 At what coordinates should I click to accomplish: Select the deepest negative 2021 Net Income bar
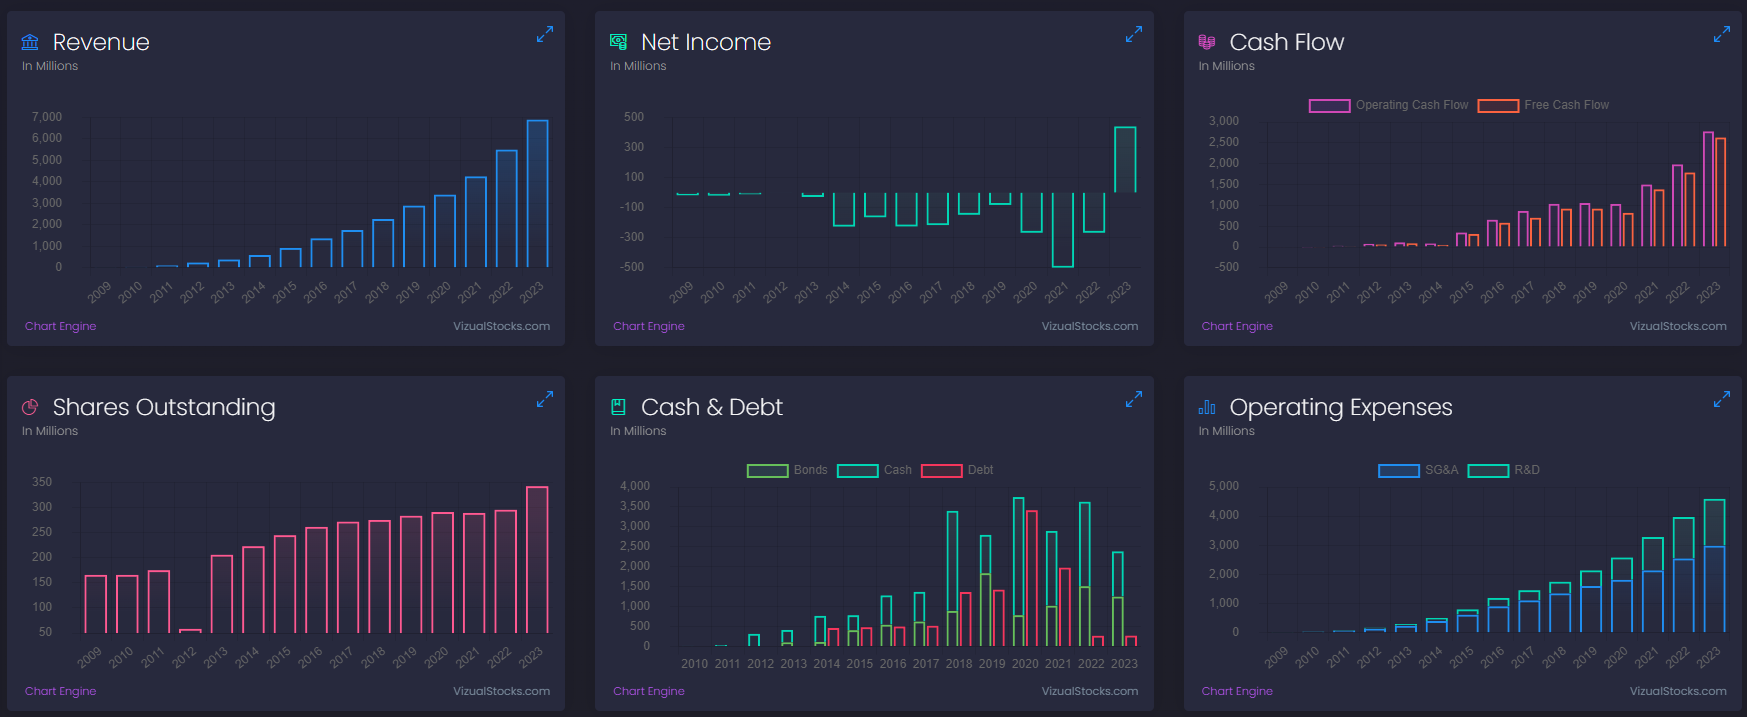pyautogui.click(x=1063, y=230)
